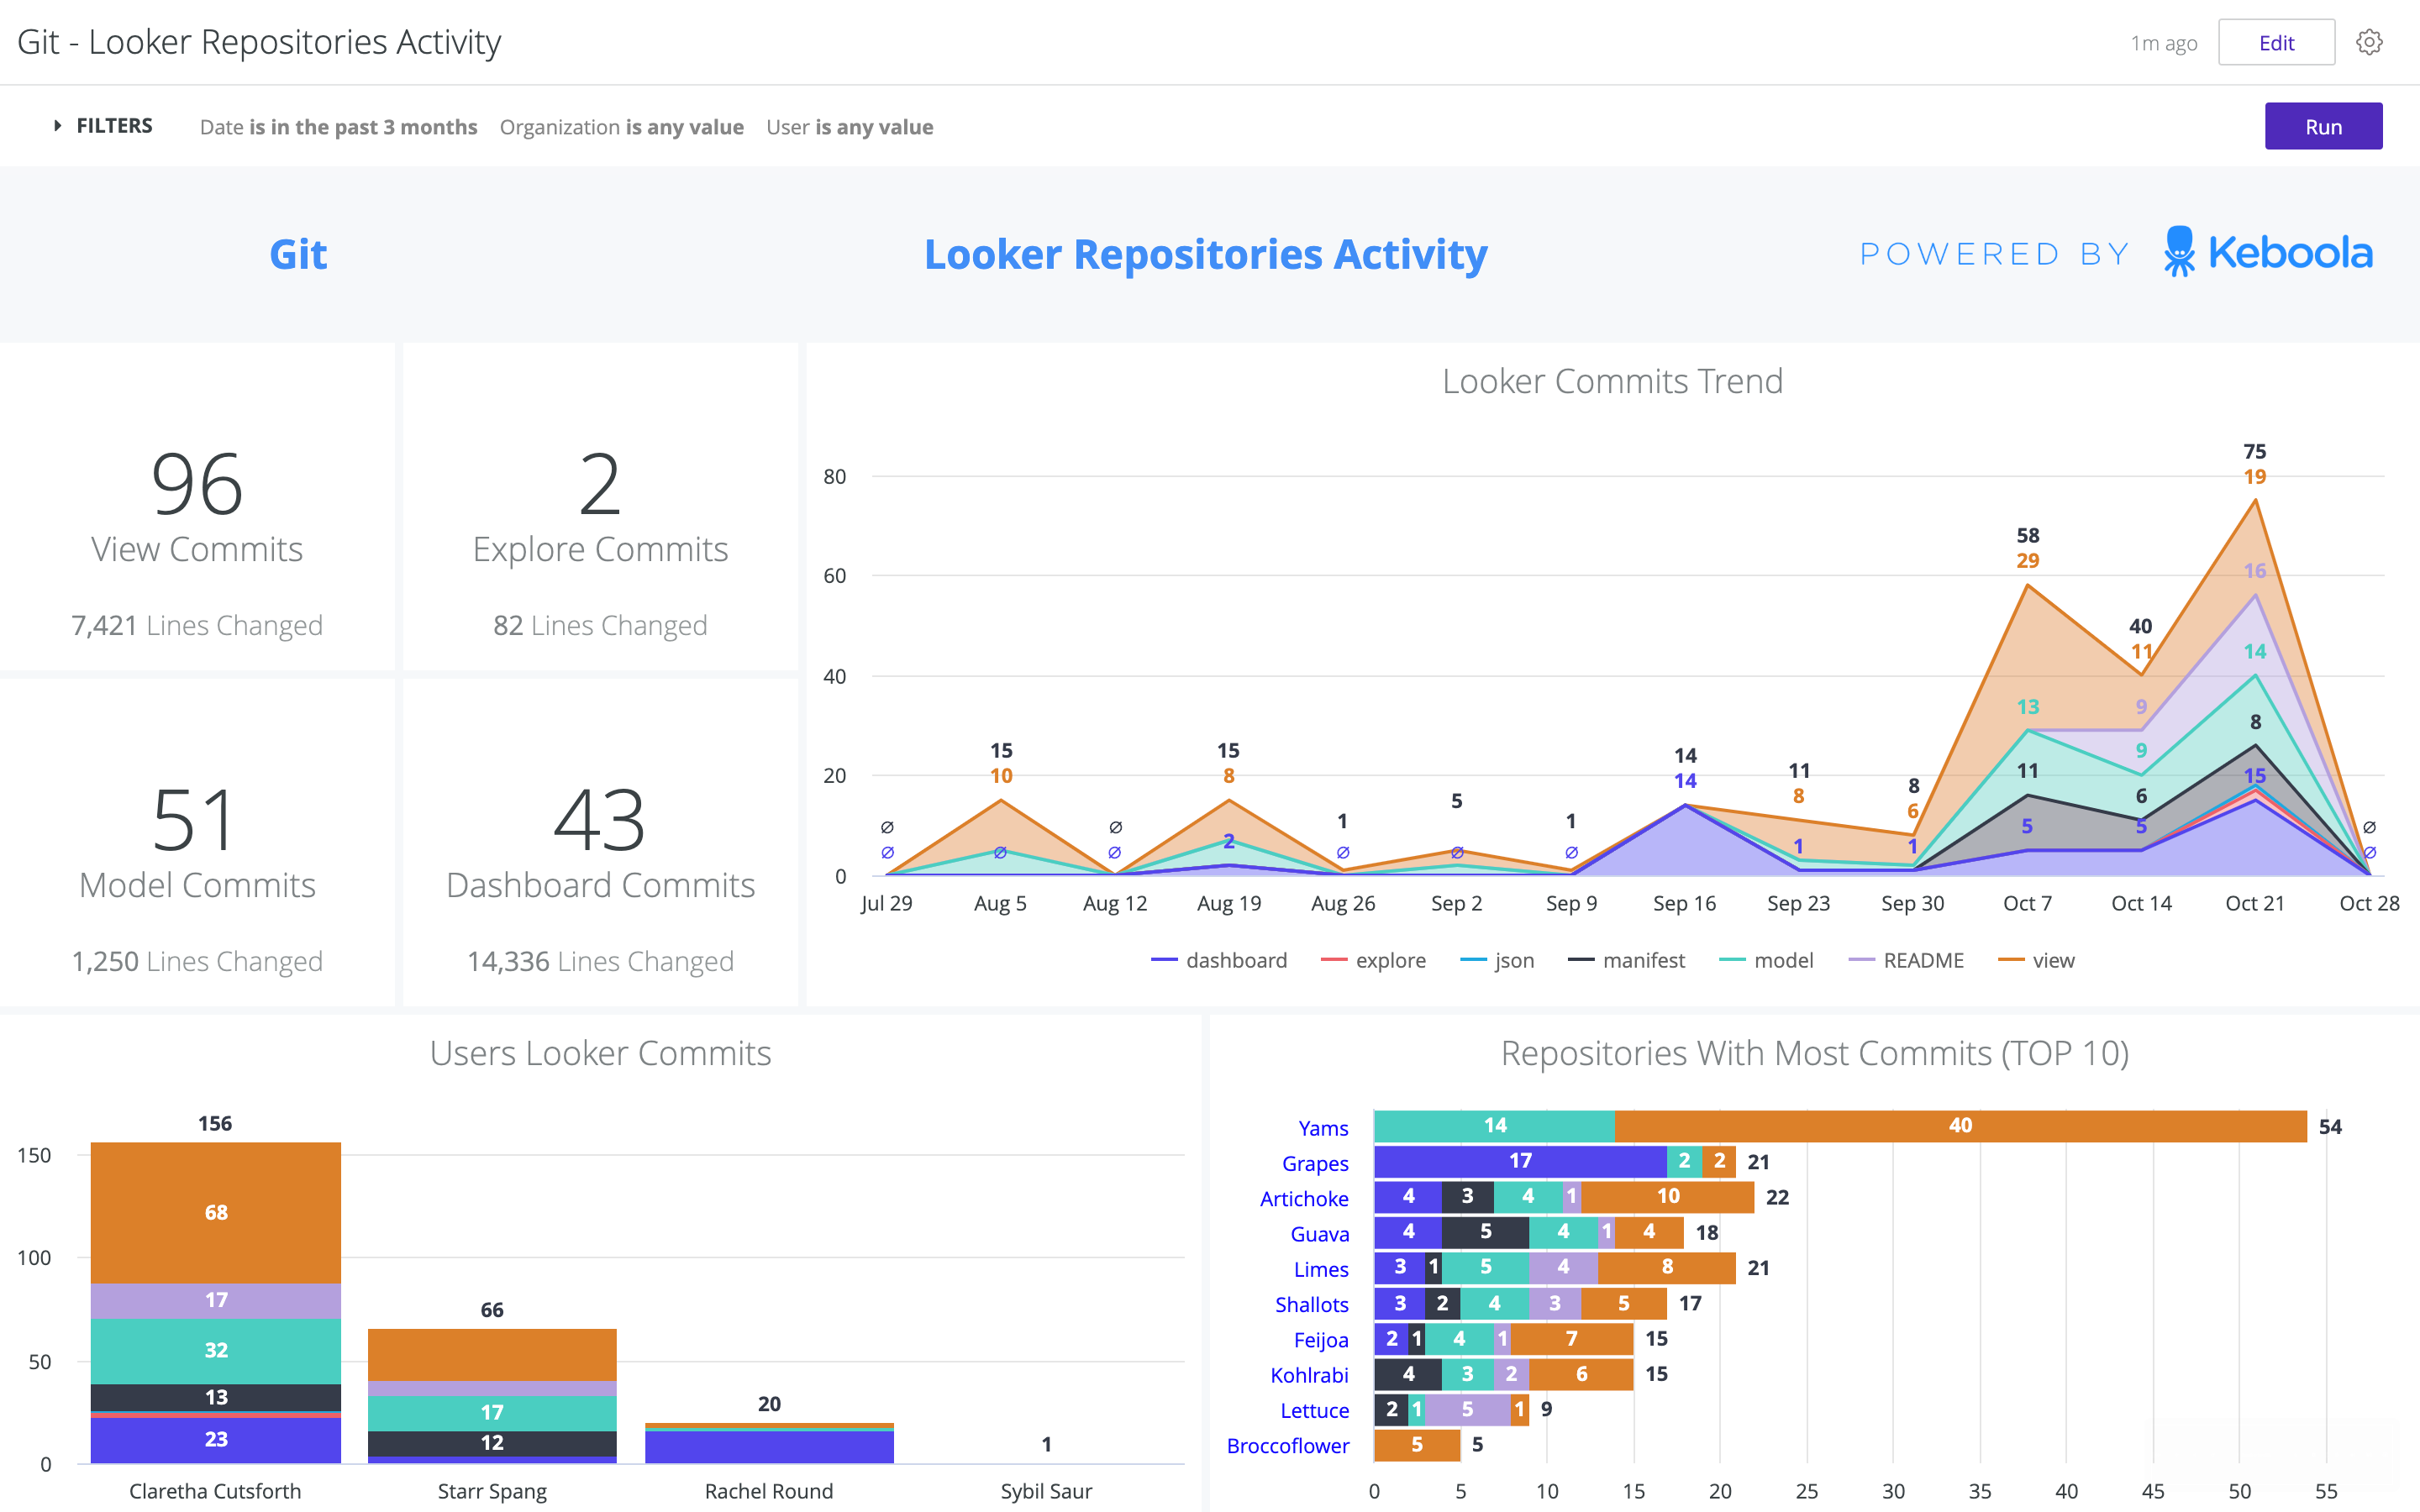Open the Guava repository link
The image size is (2420, 1512).
click(1319, 1234)
